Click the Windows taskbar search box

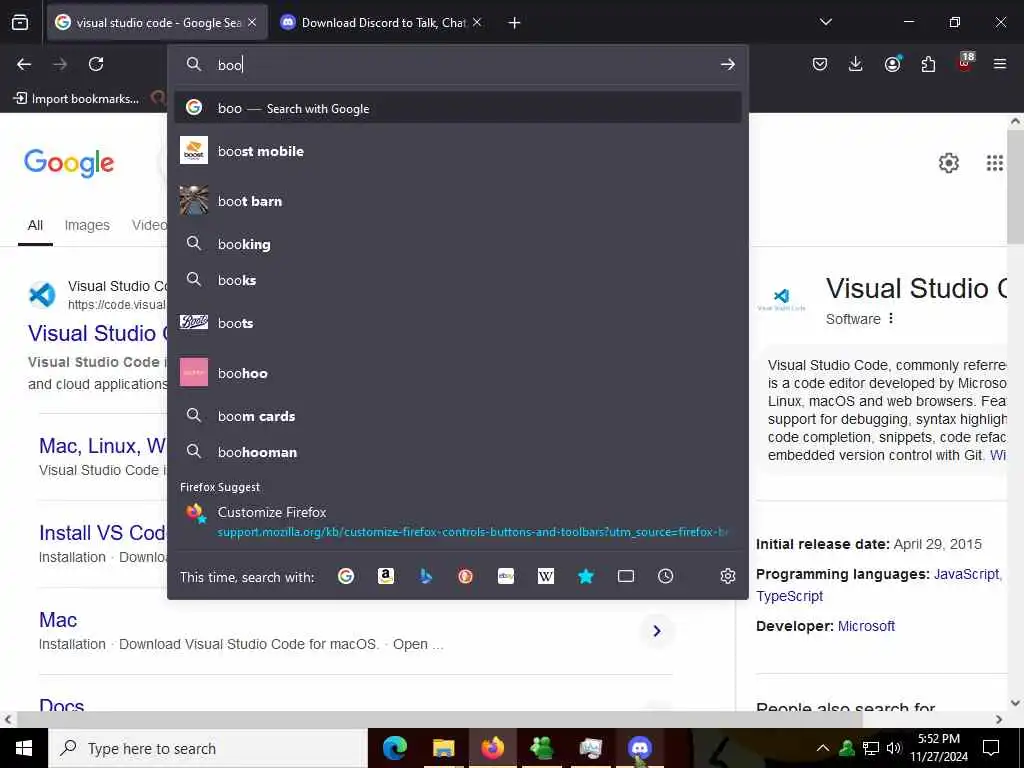pos(208,748)
